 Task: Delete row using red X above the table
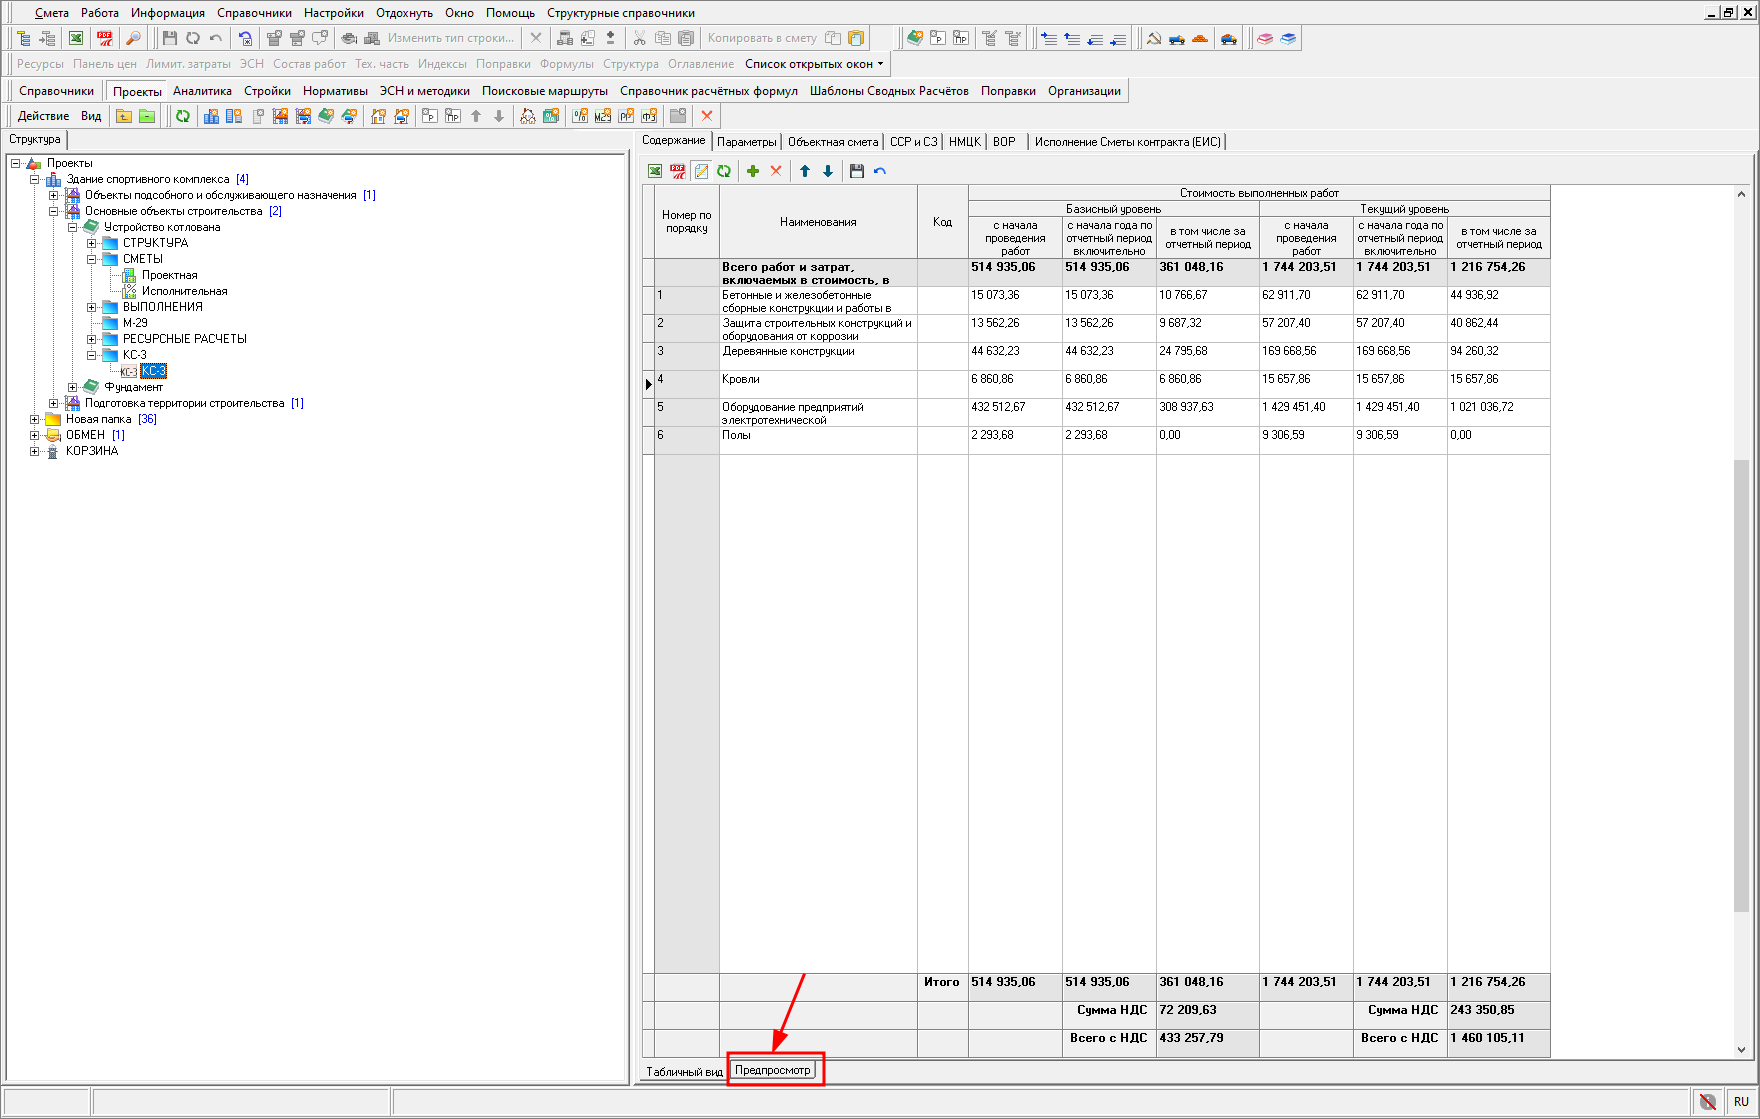pyautogui.click(x=776, y=171)
